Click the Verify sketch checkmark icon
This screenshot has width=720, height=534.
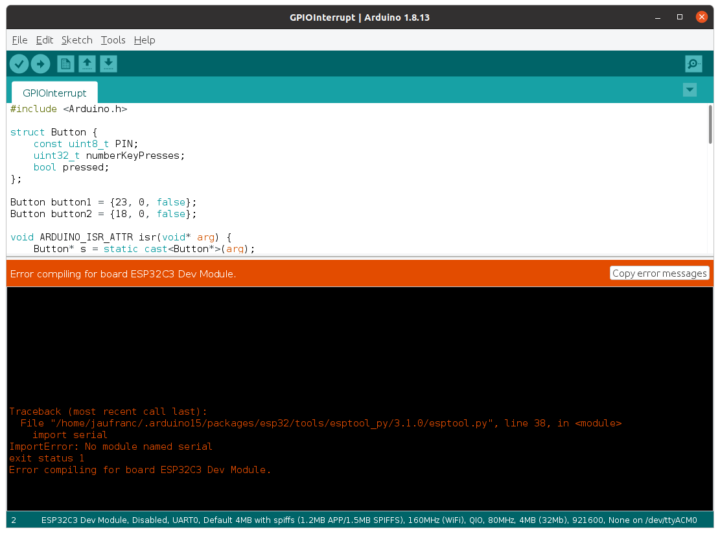(x=19, y=64)
